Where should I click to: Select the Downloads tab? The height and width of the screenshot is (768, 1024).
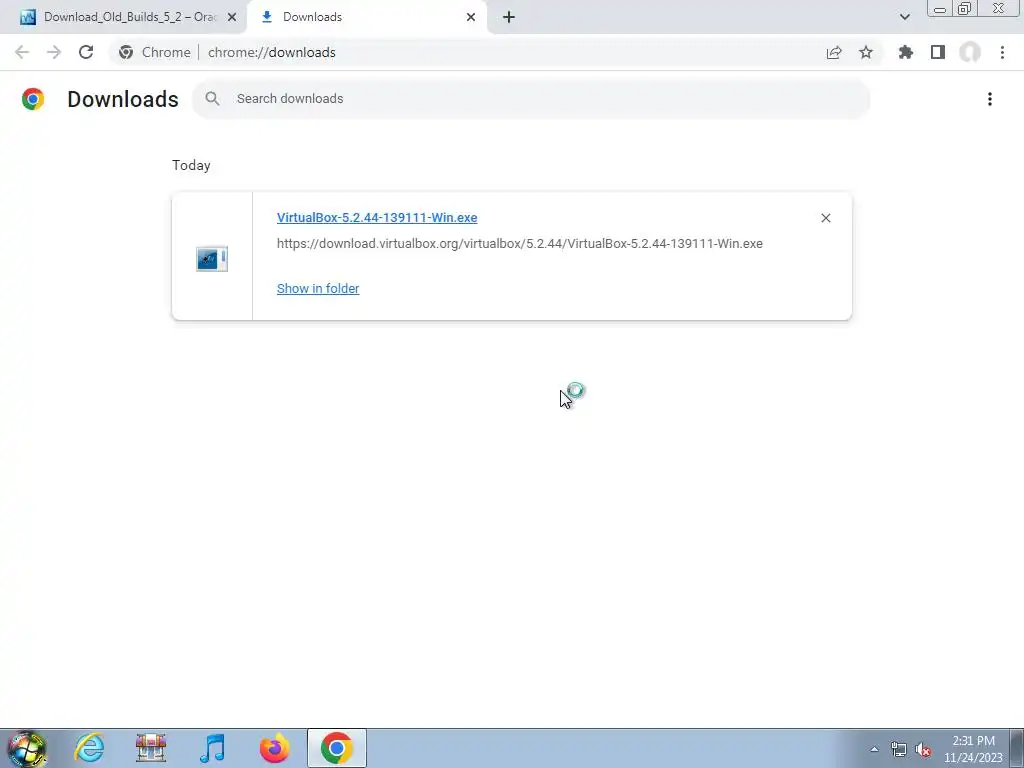366,17
